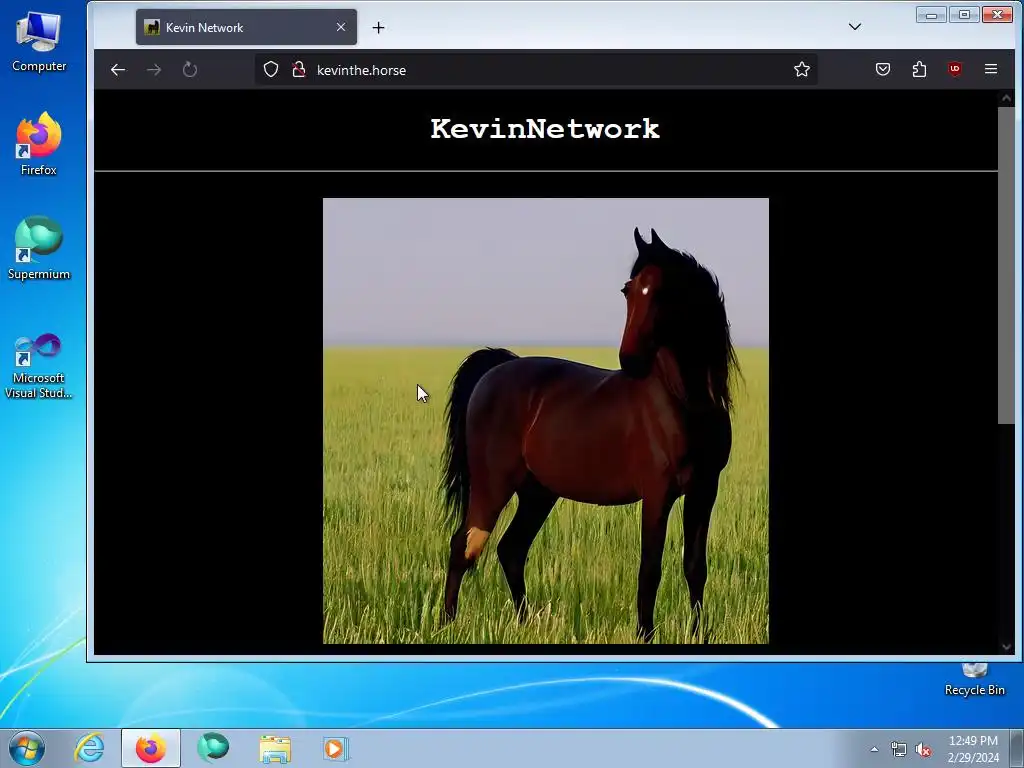Open the Supermium desktop shortcut
The width and height of the screenshot is (1024, 768).
coord(39,249)
